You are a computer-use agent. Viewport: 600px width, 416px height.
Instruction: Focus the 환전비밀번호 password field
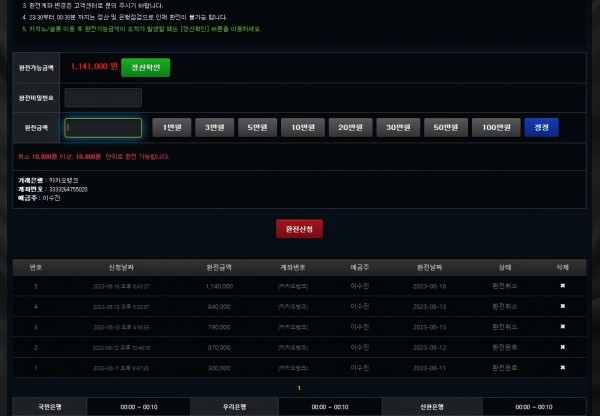[x=103, y=98]
